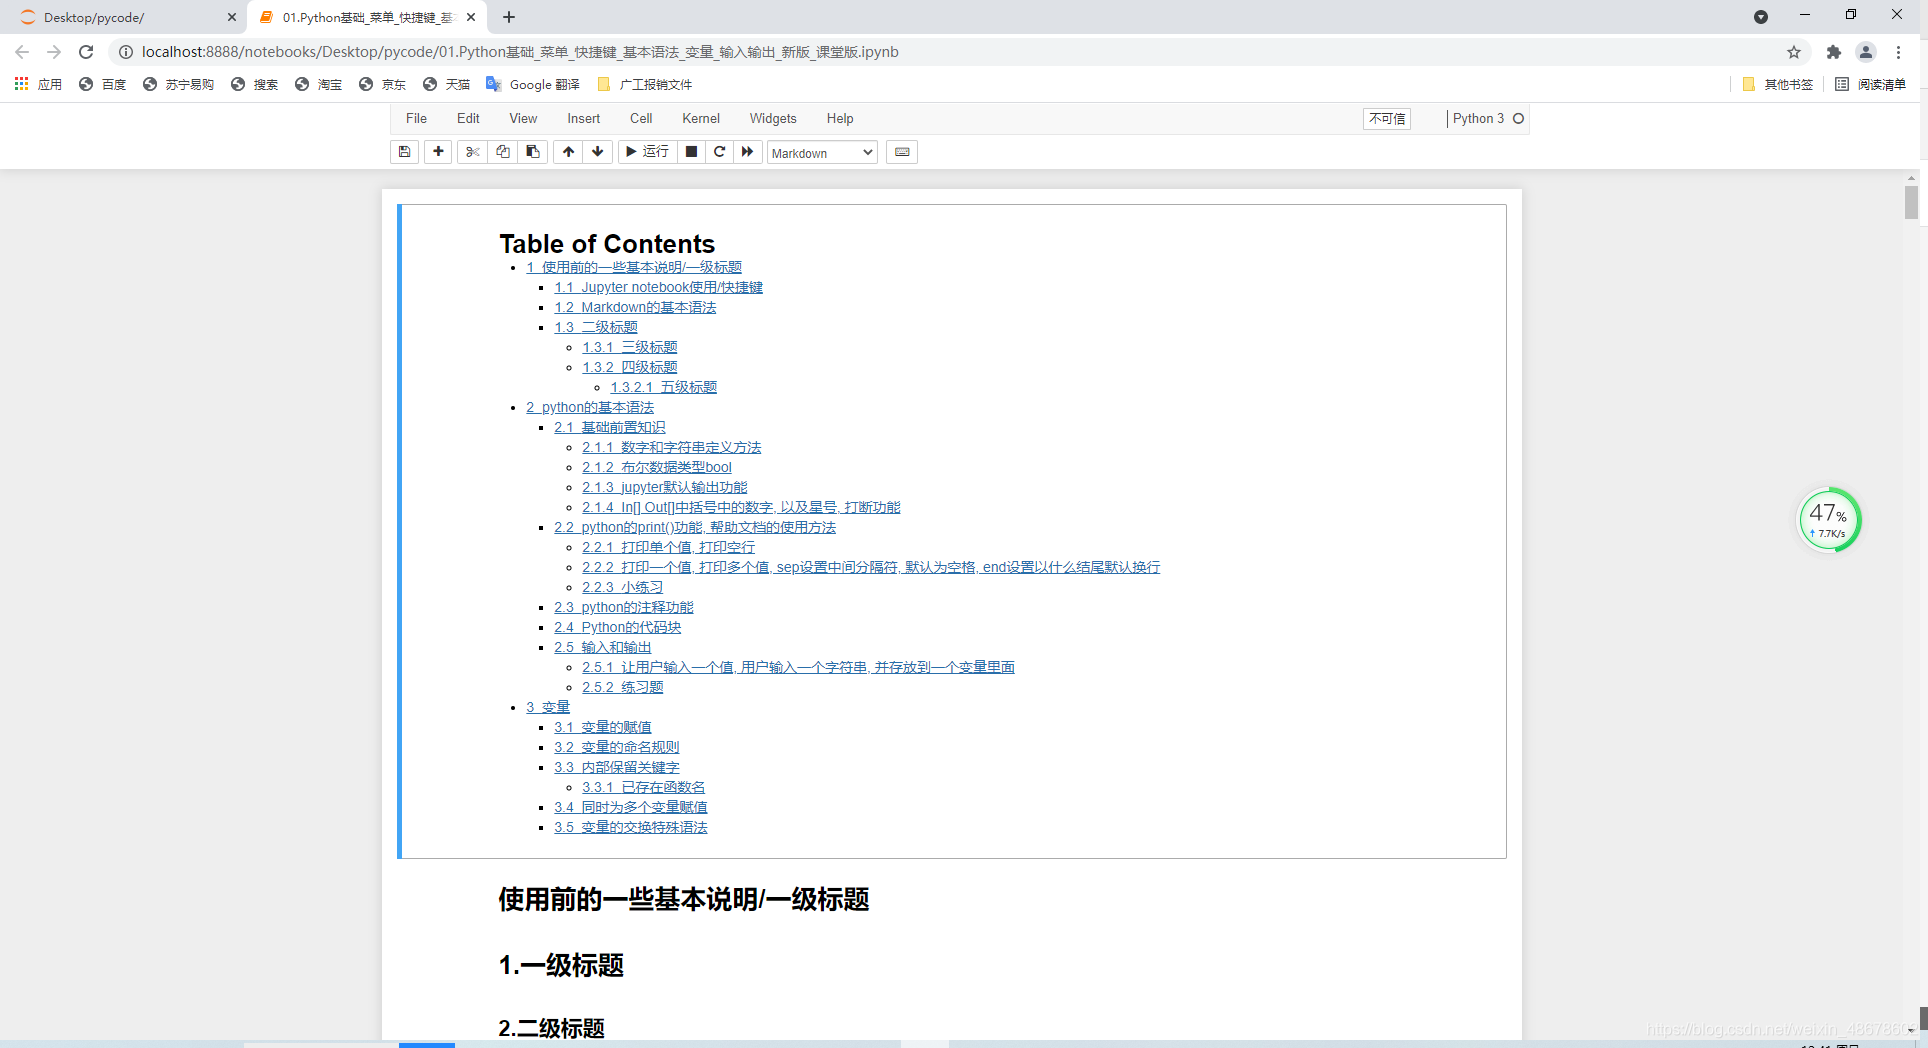Screen dimensions: 1928x1048
Task: Open the link 2.4 Python的代码块
Action: [x=617, y=627]
